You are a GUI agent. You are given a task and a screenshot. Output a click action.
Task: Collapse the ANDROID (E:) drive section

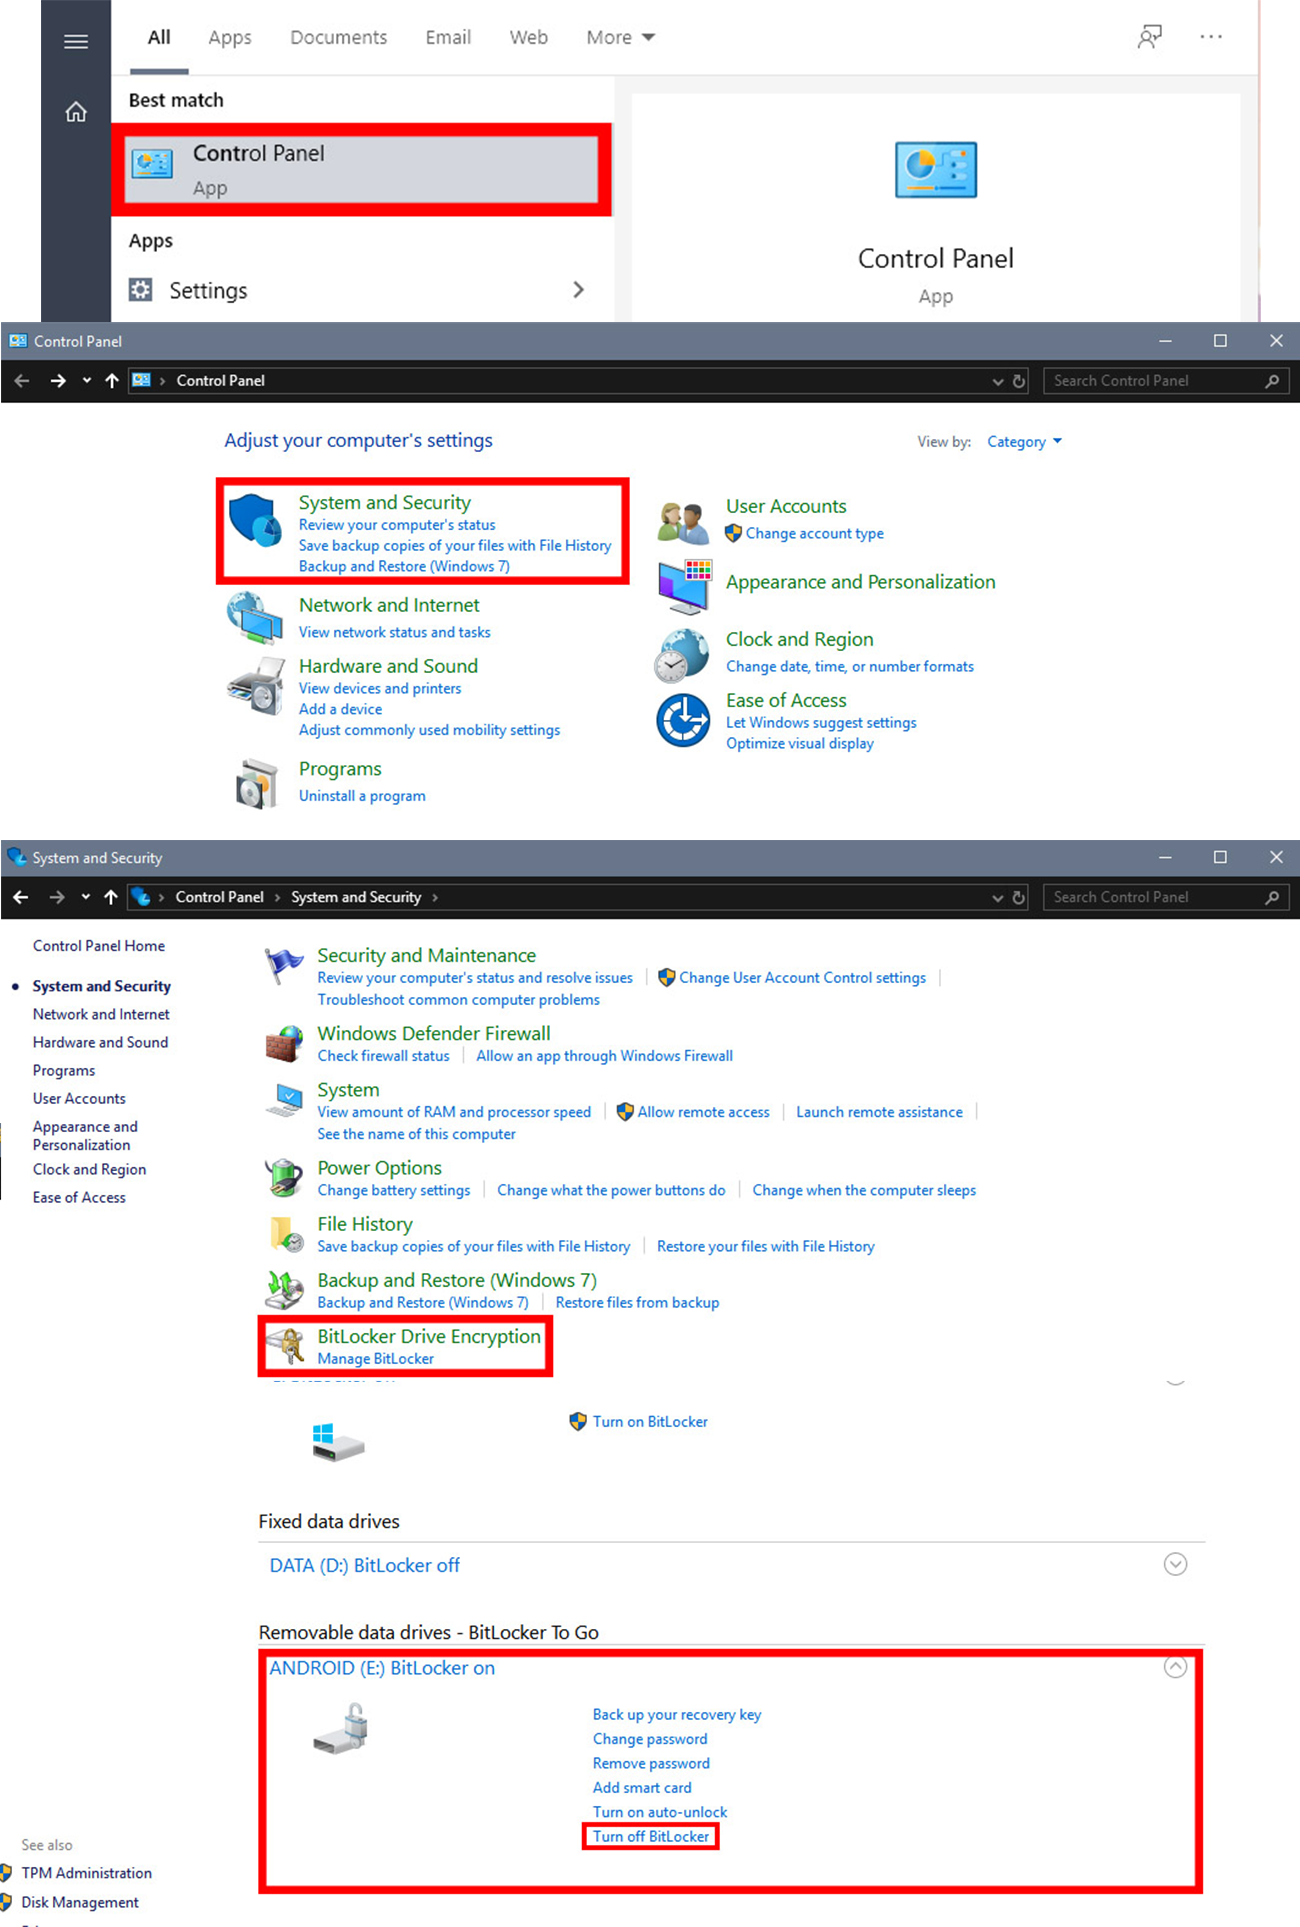pos(1175,1667)
